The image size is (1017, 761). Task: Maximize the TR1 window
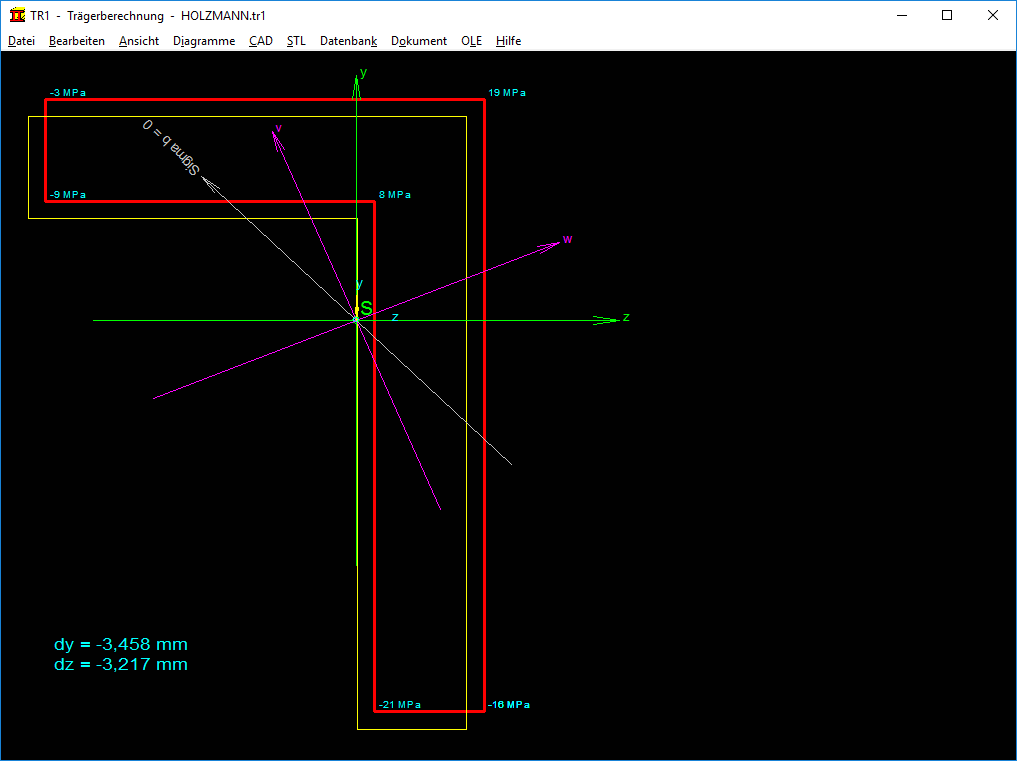[x=947, y=15]
